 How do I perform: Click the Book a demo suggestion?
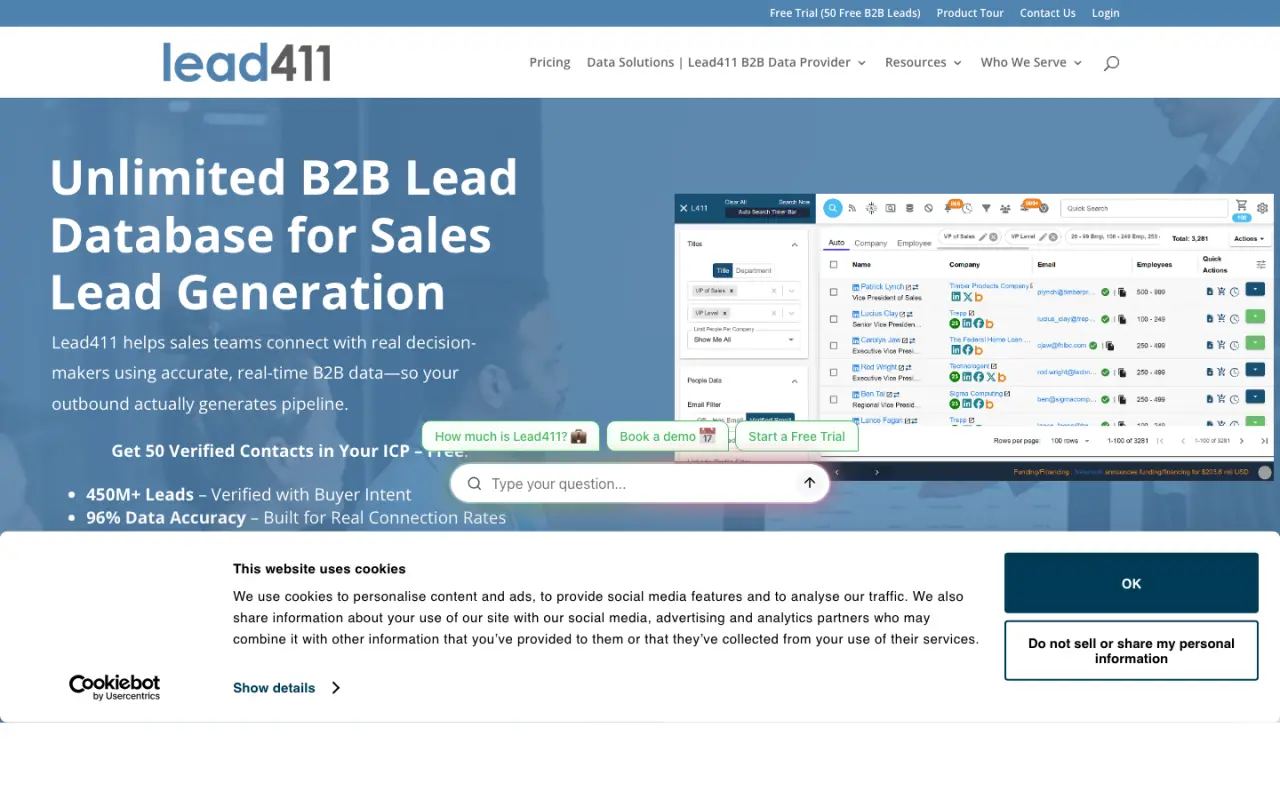coord(667,436)
